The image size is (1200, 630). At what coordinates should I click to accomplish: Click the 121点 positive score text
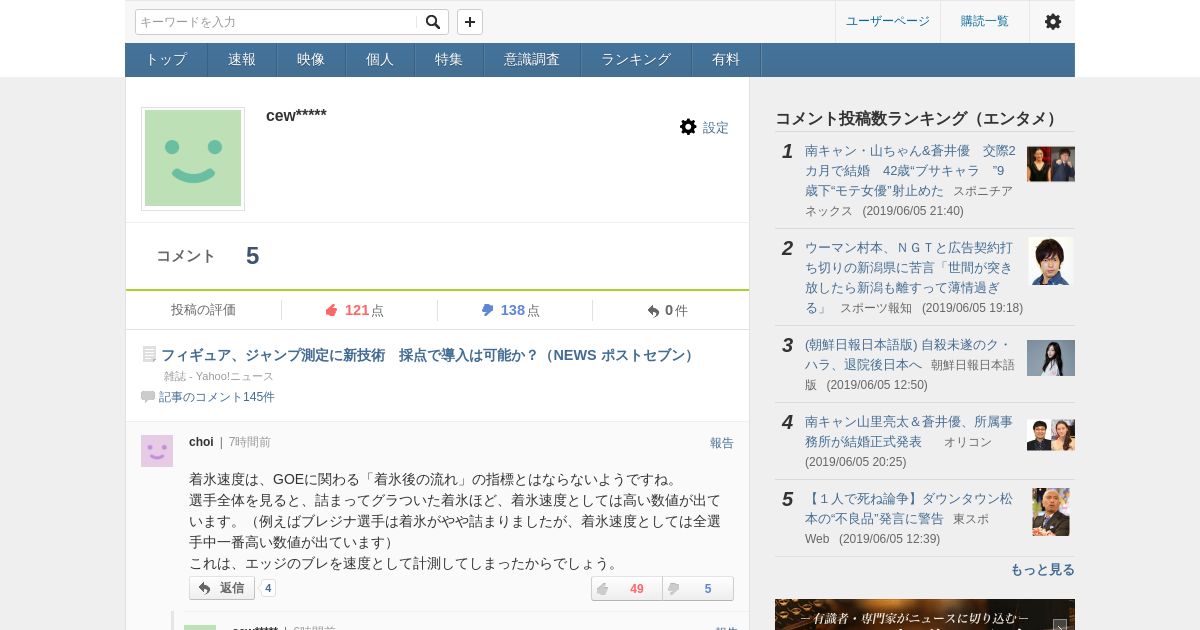pyautogui.click(x=364, y=310)
